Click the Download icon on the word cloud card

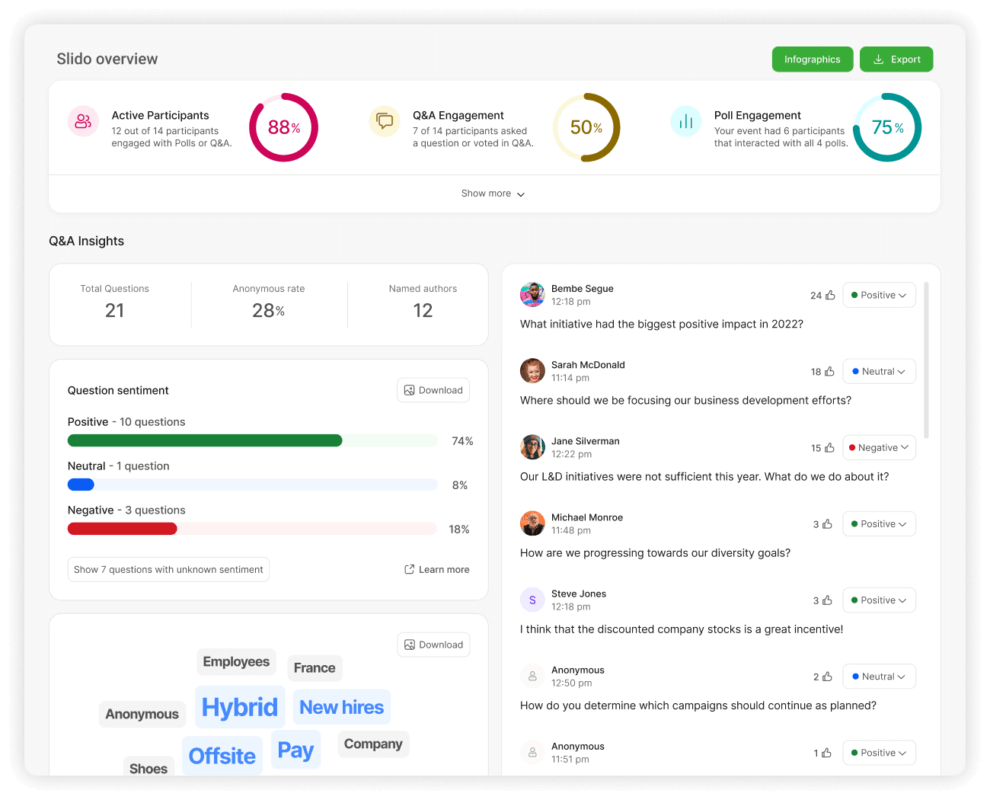coord(410,644)
